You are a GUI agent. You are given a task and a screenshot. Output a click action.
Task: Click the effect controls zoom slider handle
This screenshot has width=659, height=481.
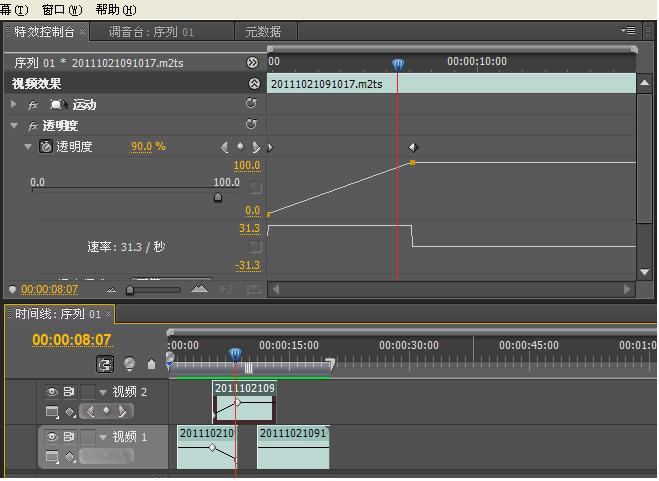[x=130, y=290]
